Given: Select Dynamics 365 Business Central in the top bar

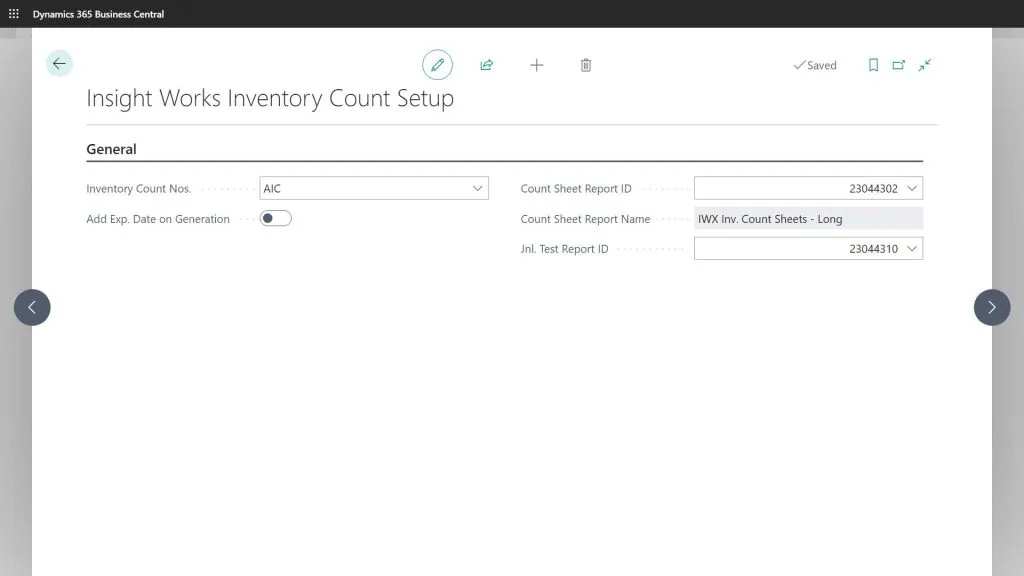Looking at the screenshot, I should 99,13.
